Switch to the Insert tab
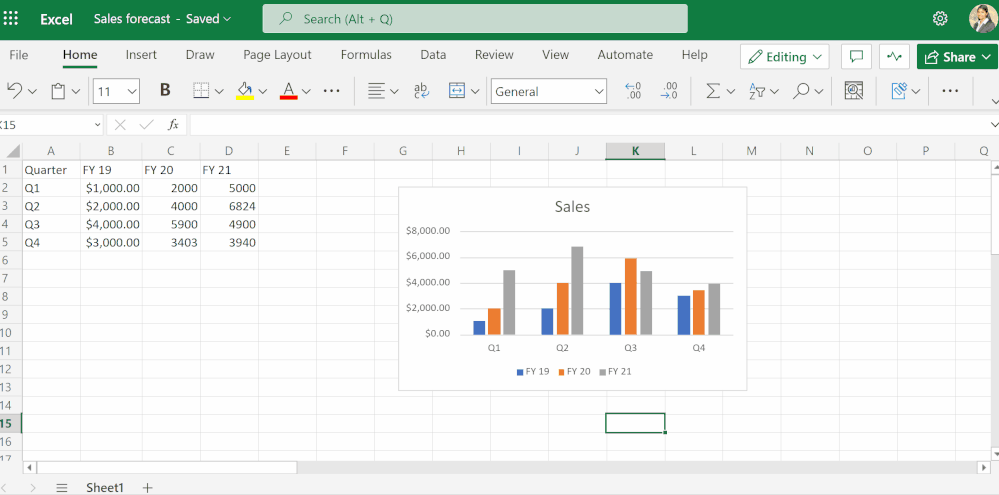This screenshot has width=999, height=495. (141, 55)
